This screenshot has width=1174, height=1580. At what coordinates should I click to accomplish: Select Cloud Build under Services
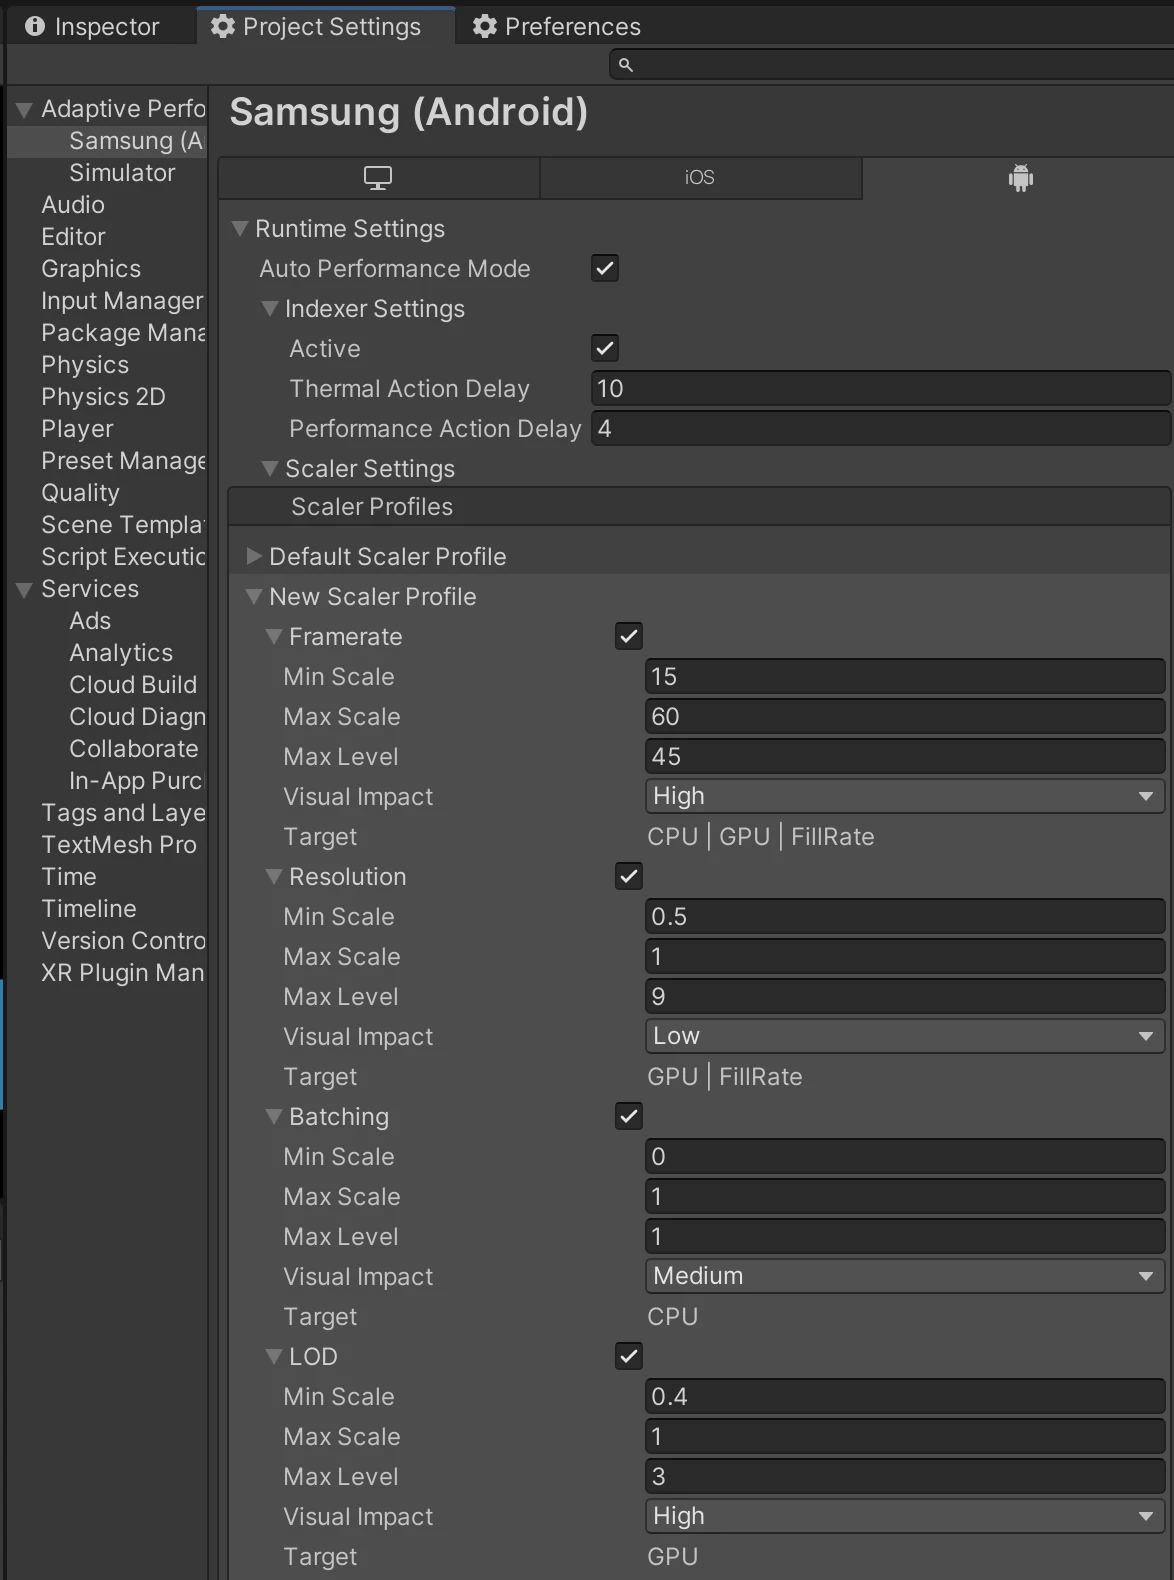[133, 685]
